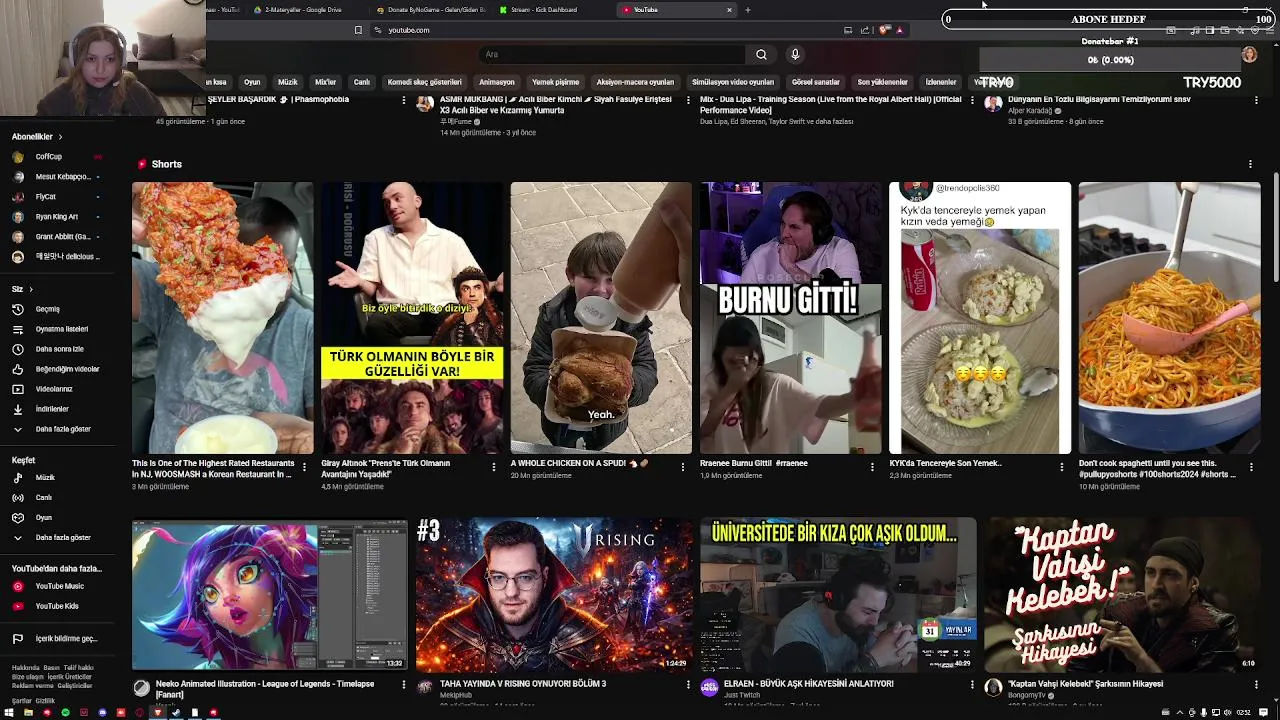Open Daha sonra izle list
This screenshot has height=720, width=1280.
59,349
